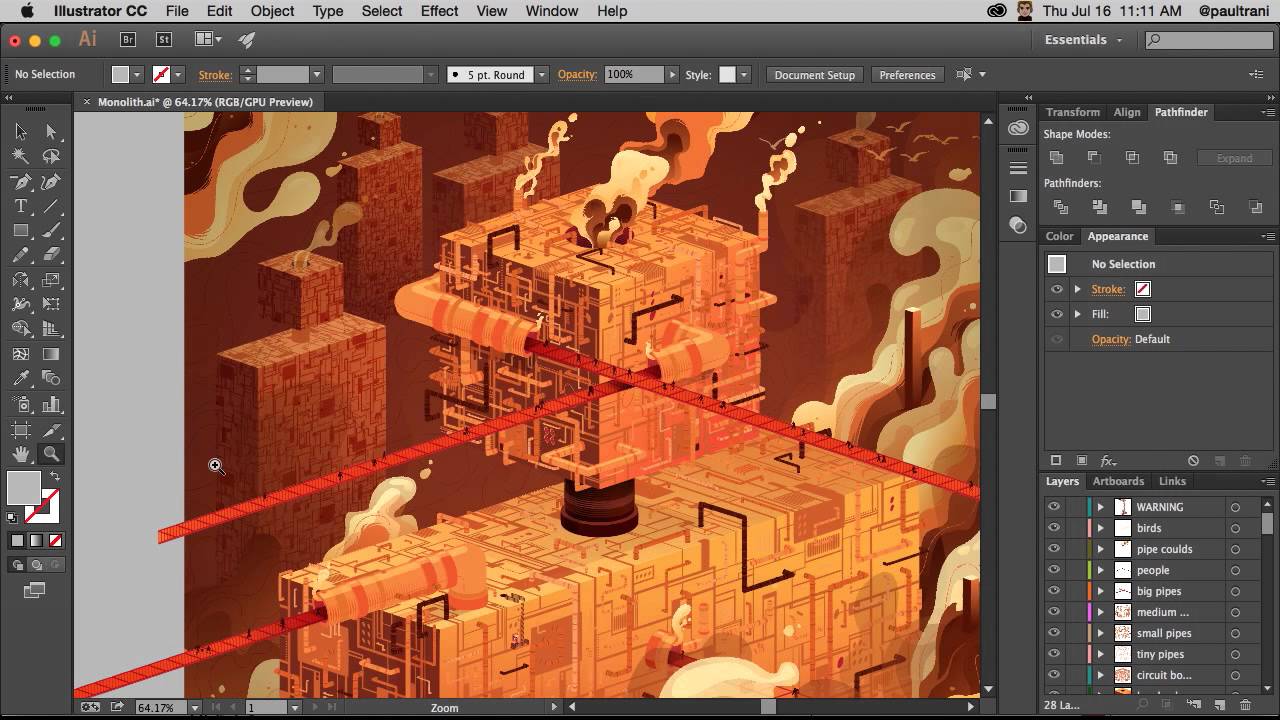This screenshot has height=720, width=1280.
Task: Select the Rotate tool
Action: click(20, 280)
